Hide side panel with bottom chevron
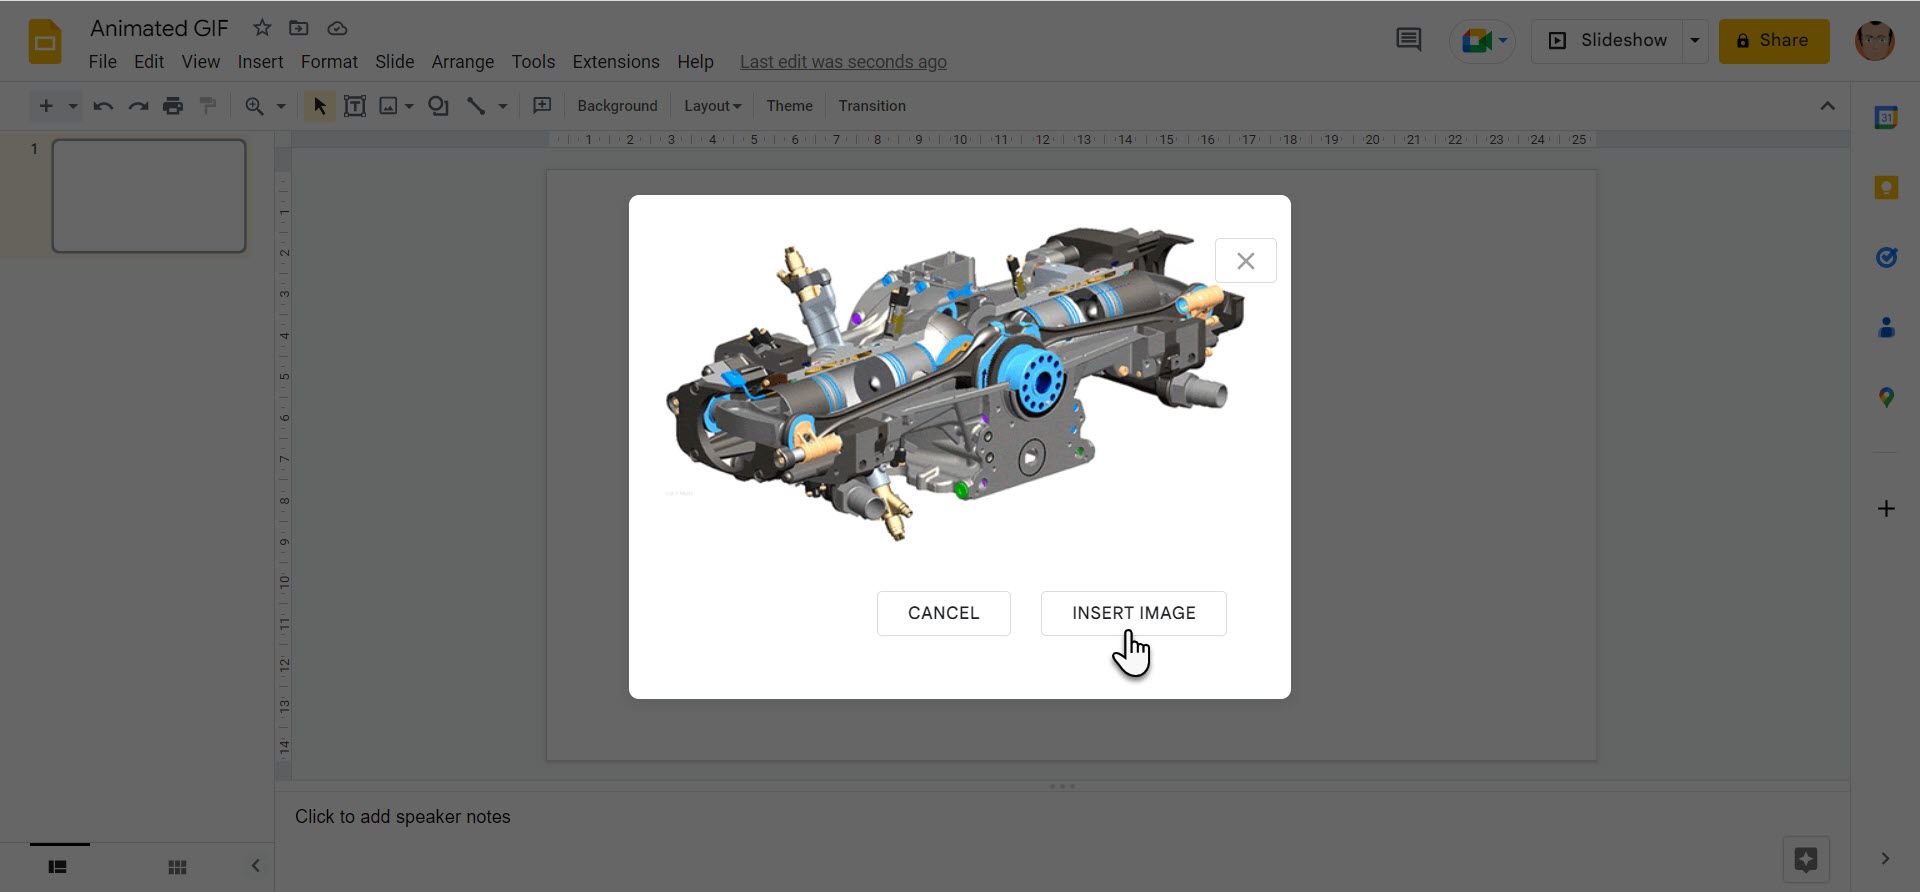This screenshot has height=892, width=1920. [1885, 859]
